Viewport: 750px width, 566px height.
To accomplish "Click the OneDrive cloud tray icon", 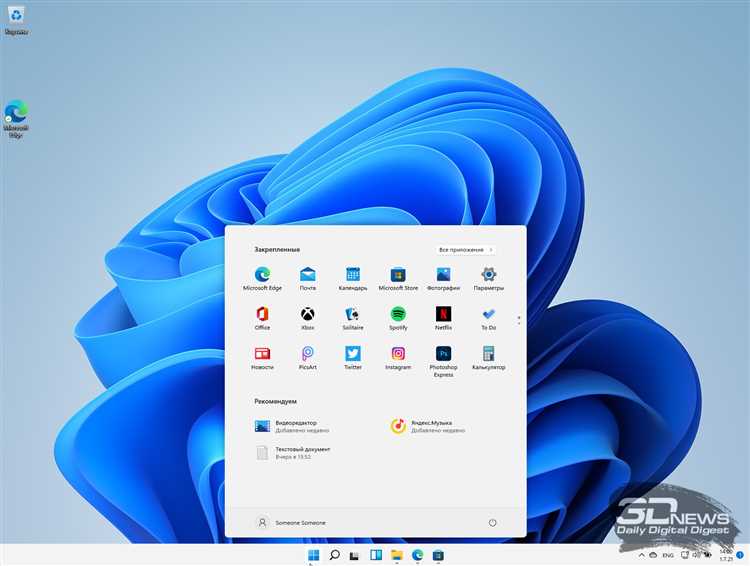I will click(653, 555).
